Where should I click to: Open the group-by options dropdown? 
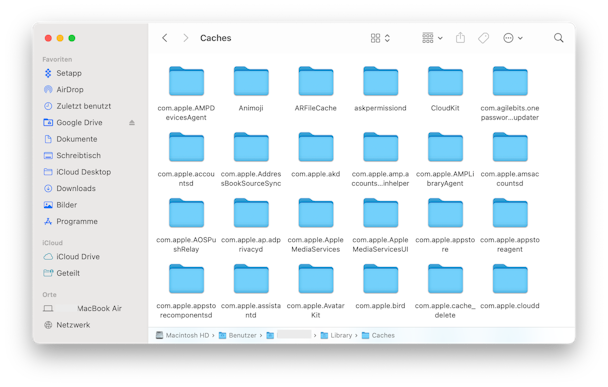pyautogui.click(x=432, y=38)
